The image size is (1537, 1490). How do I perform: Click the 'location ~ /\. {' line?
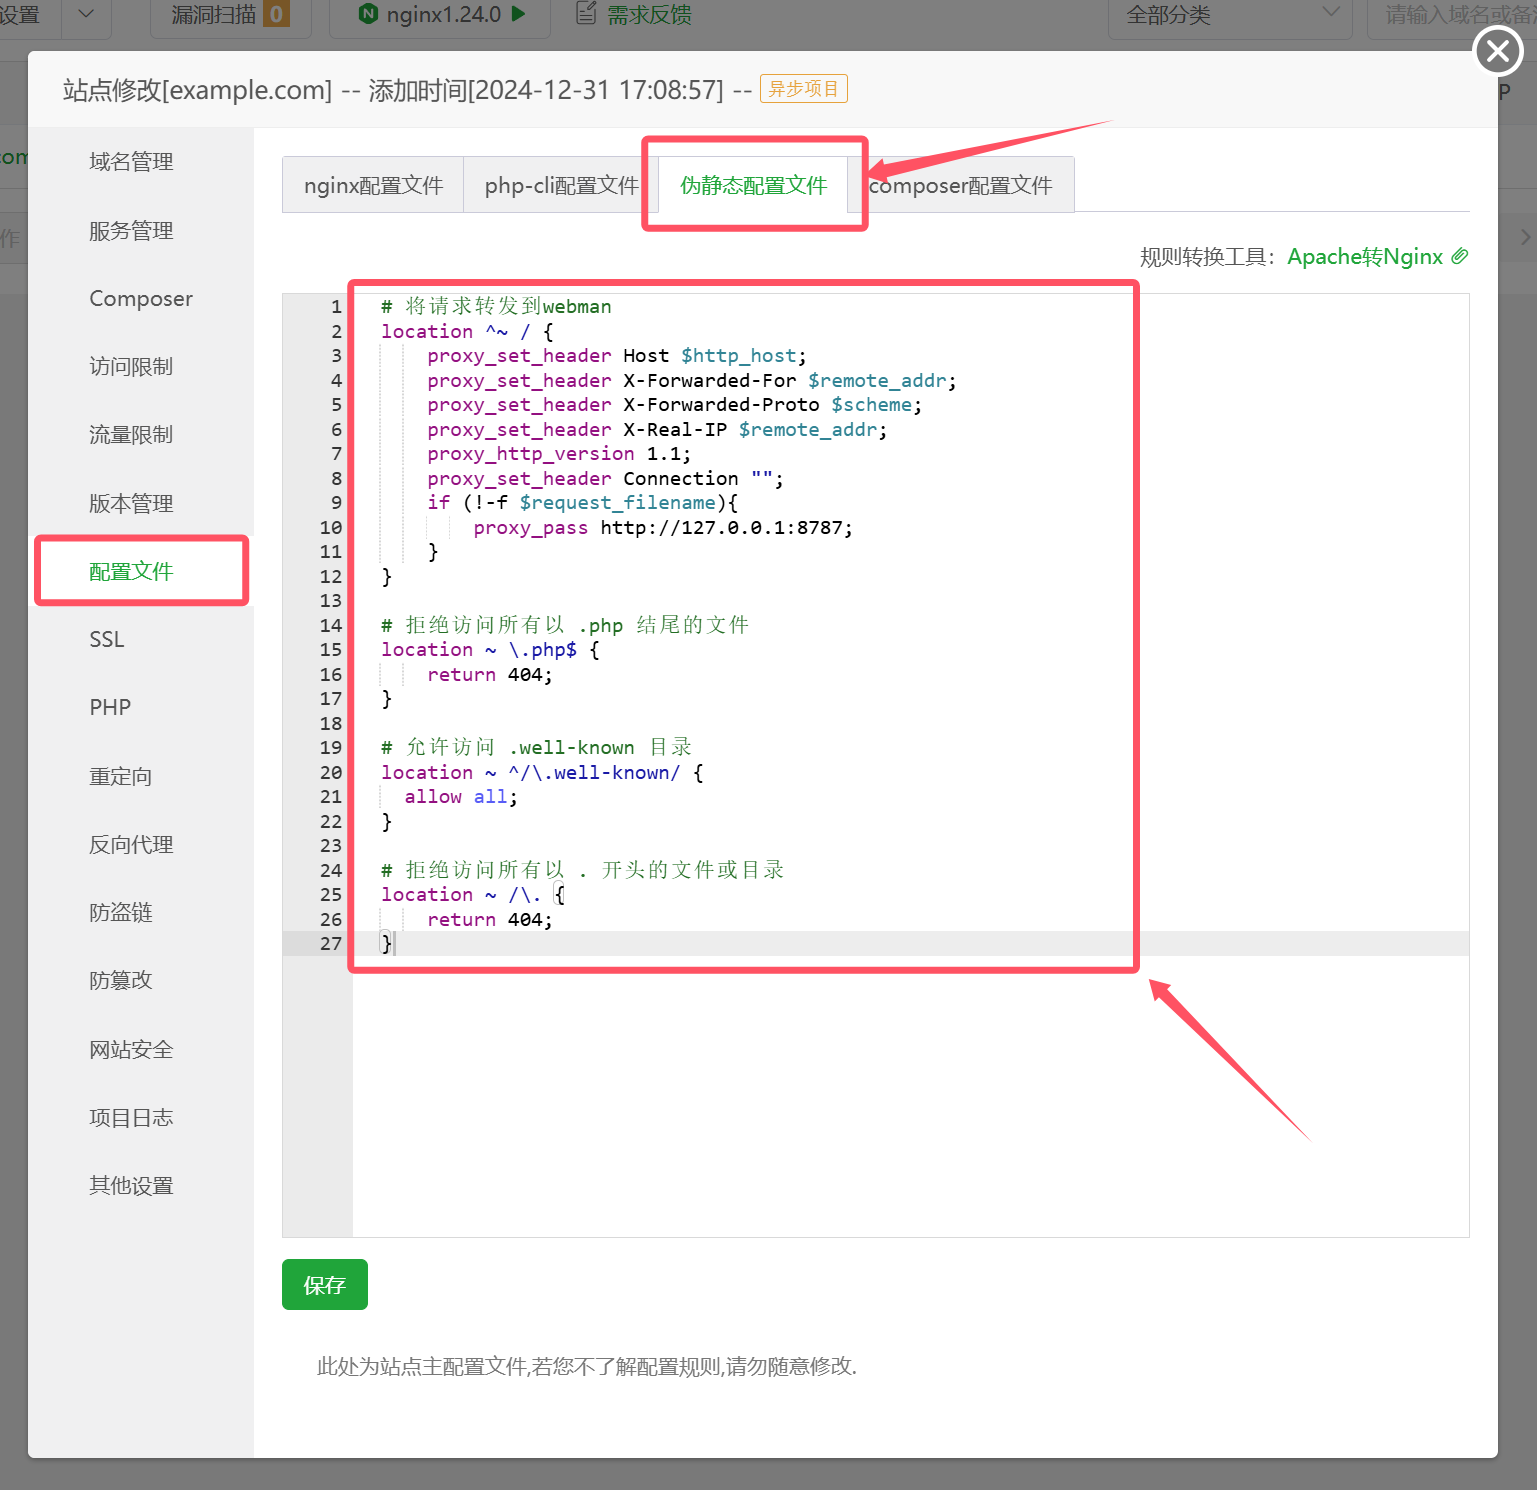[473, 895]
